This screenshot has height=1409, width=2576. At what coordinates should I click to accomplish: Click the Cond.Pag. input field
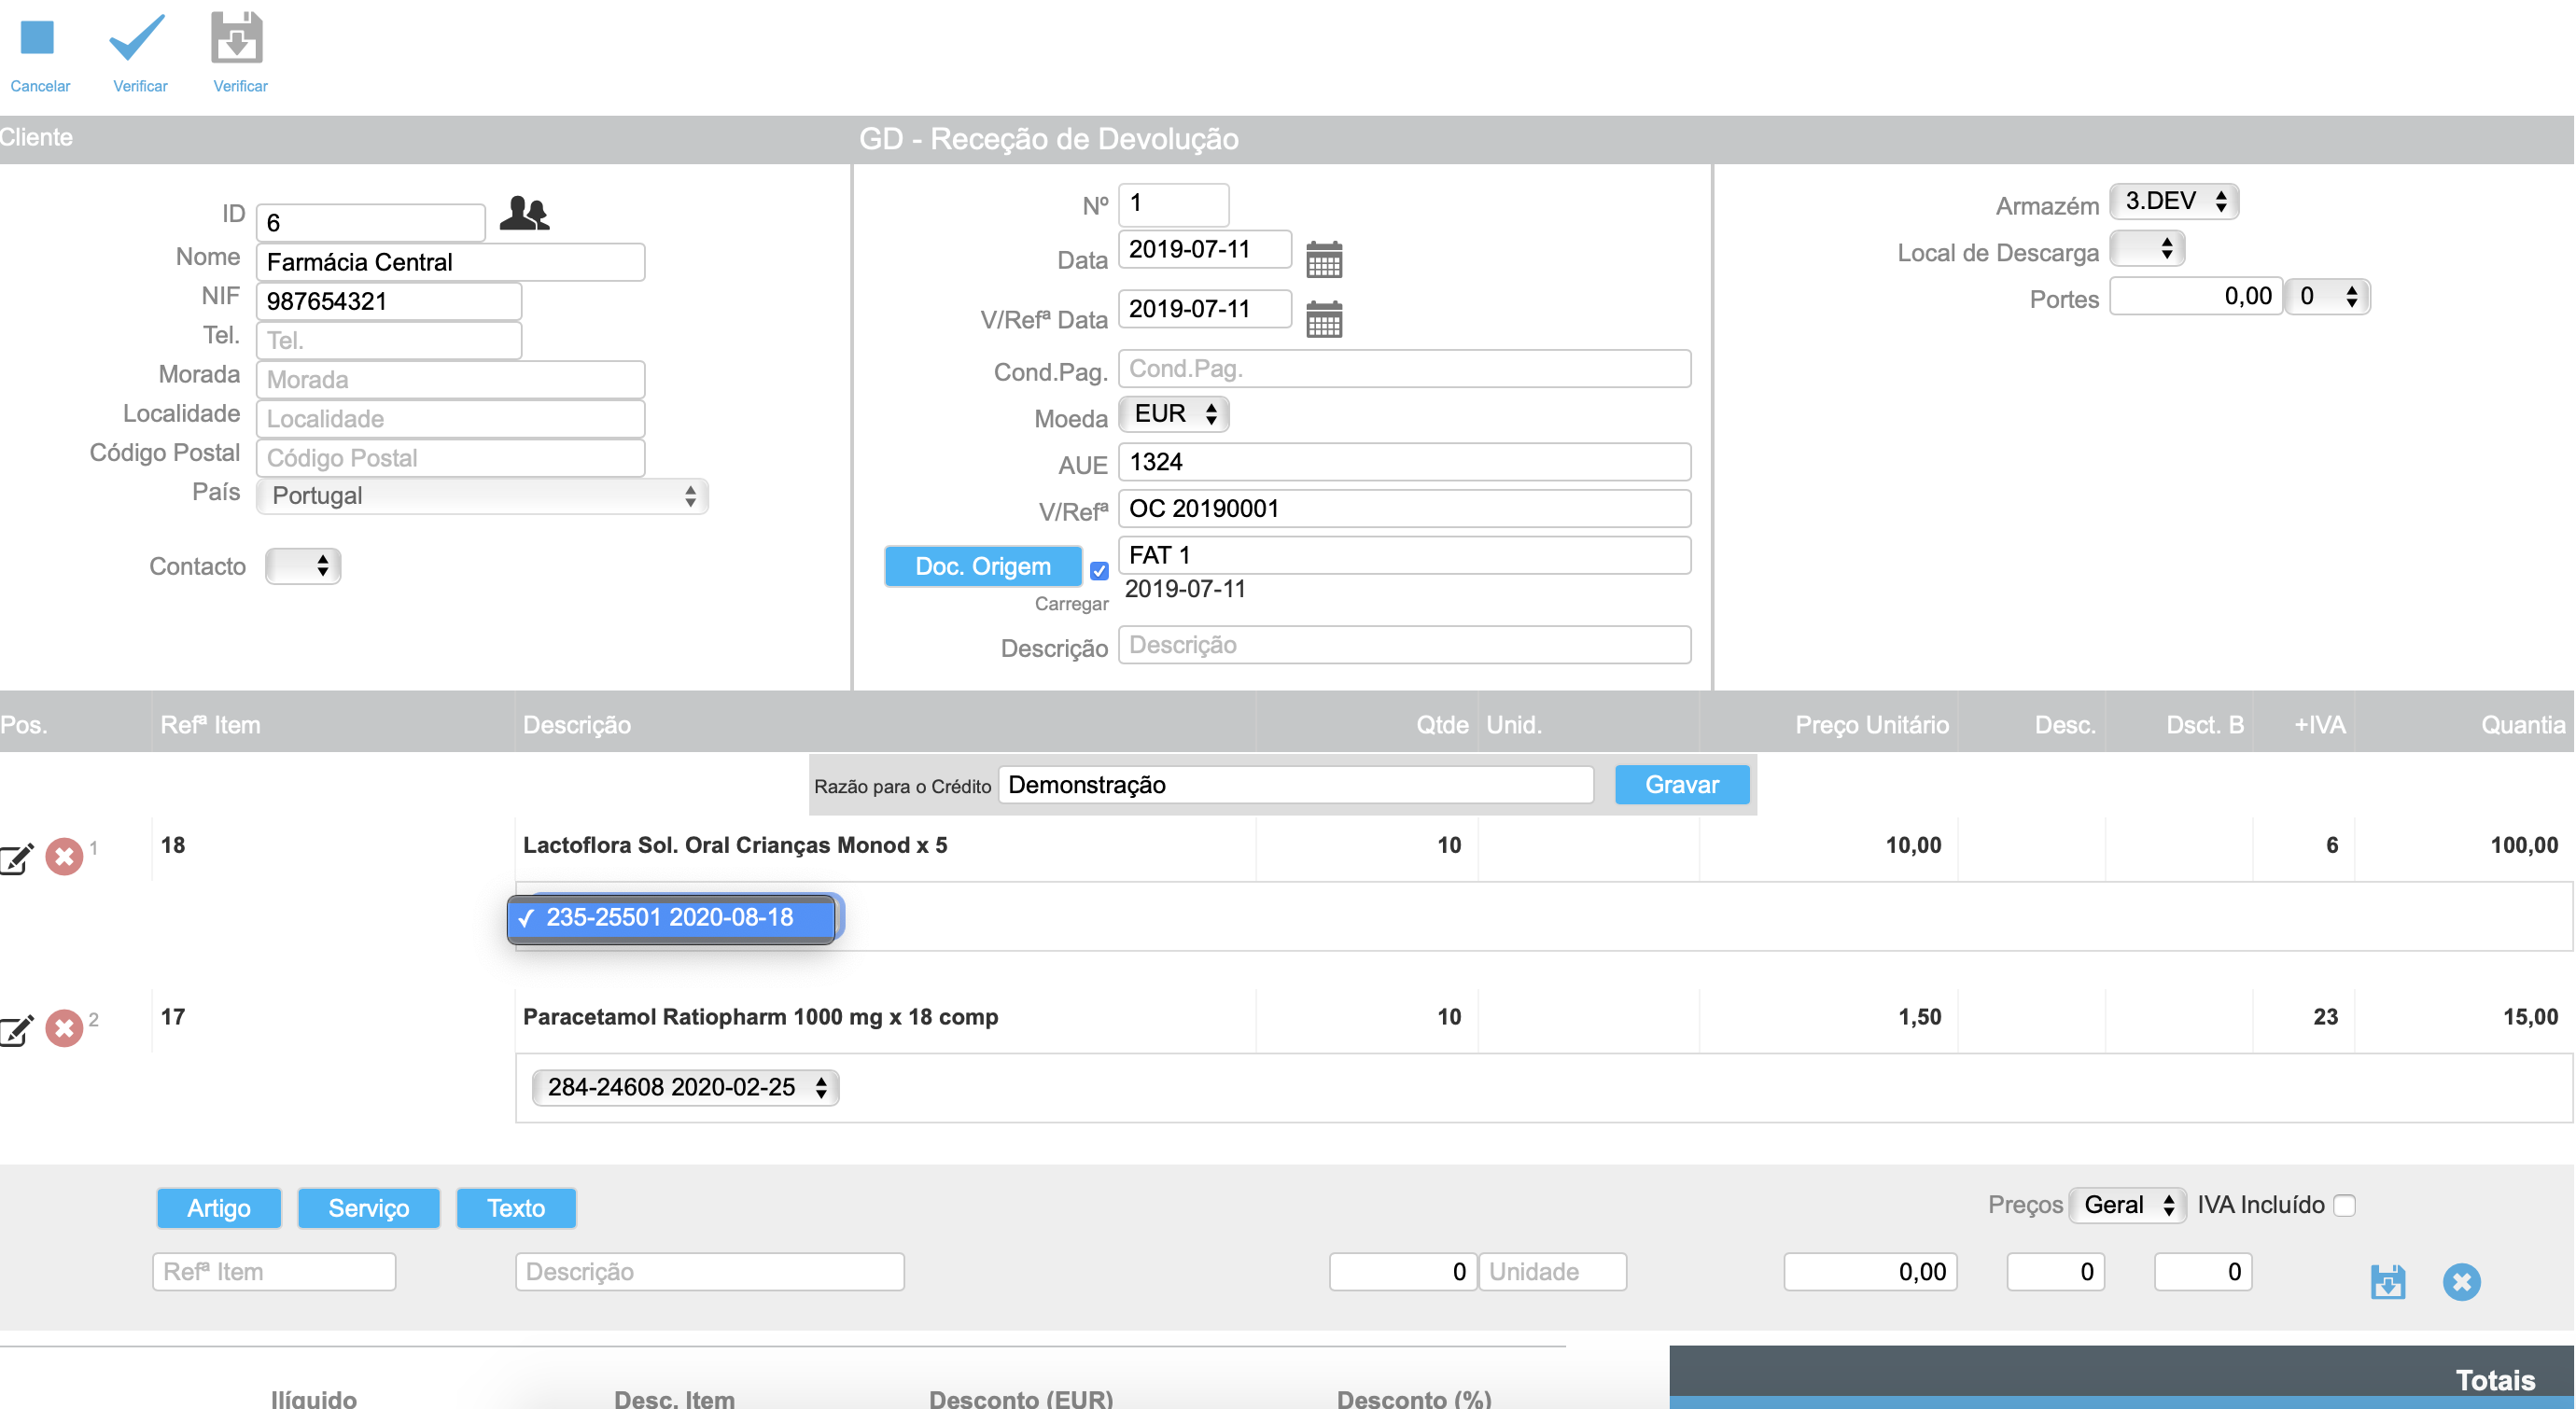(1405, 368)
